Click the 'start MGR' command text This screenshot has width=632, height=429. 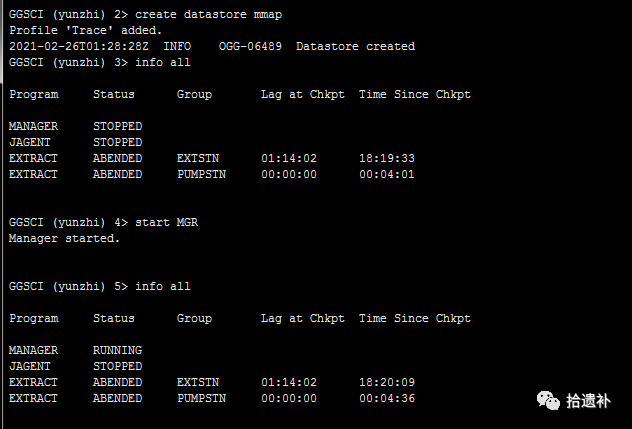166,223
